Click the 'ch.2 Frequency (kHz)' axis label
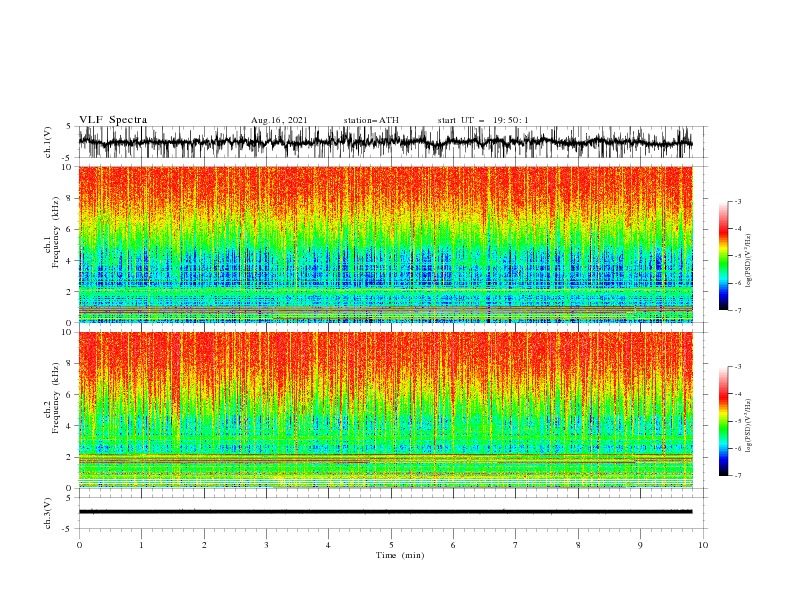This screenshot has height=612, width=792. [52, 398]
